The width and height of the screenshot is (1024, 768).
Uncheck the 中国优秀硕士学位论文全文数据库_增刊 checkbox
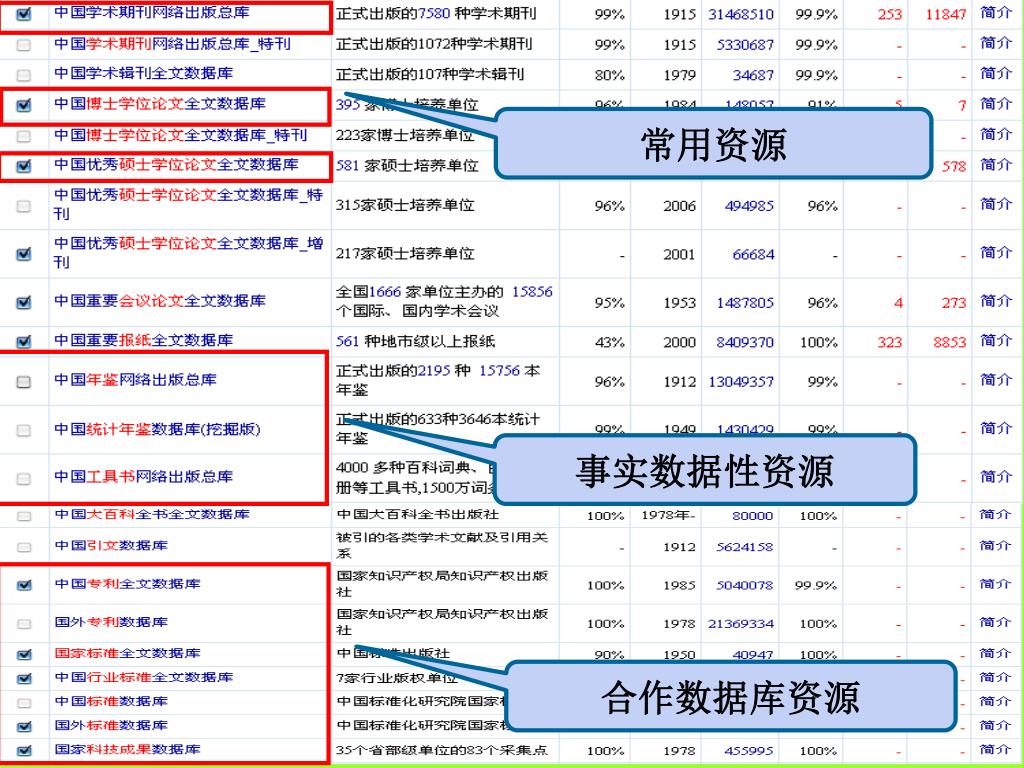(x=24, y=254)
